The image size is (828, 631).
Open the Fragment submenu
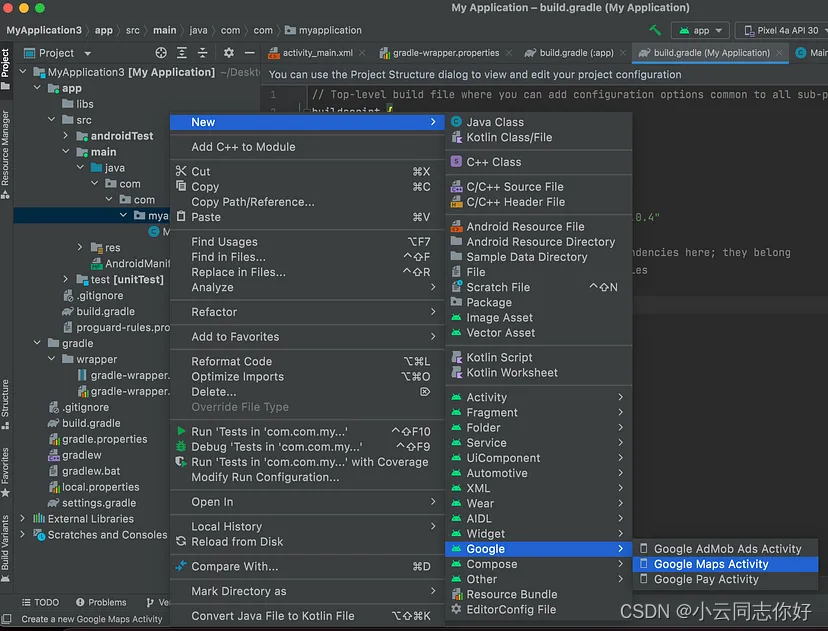pos(539,412)
